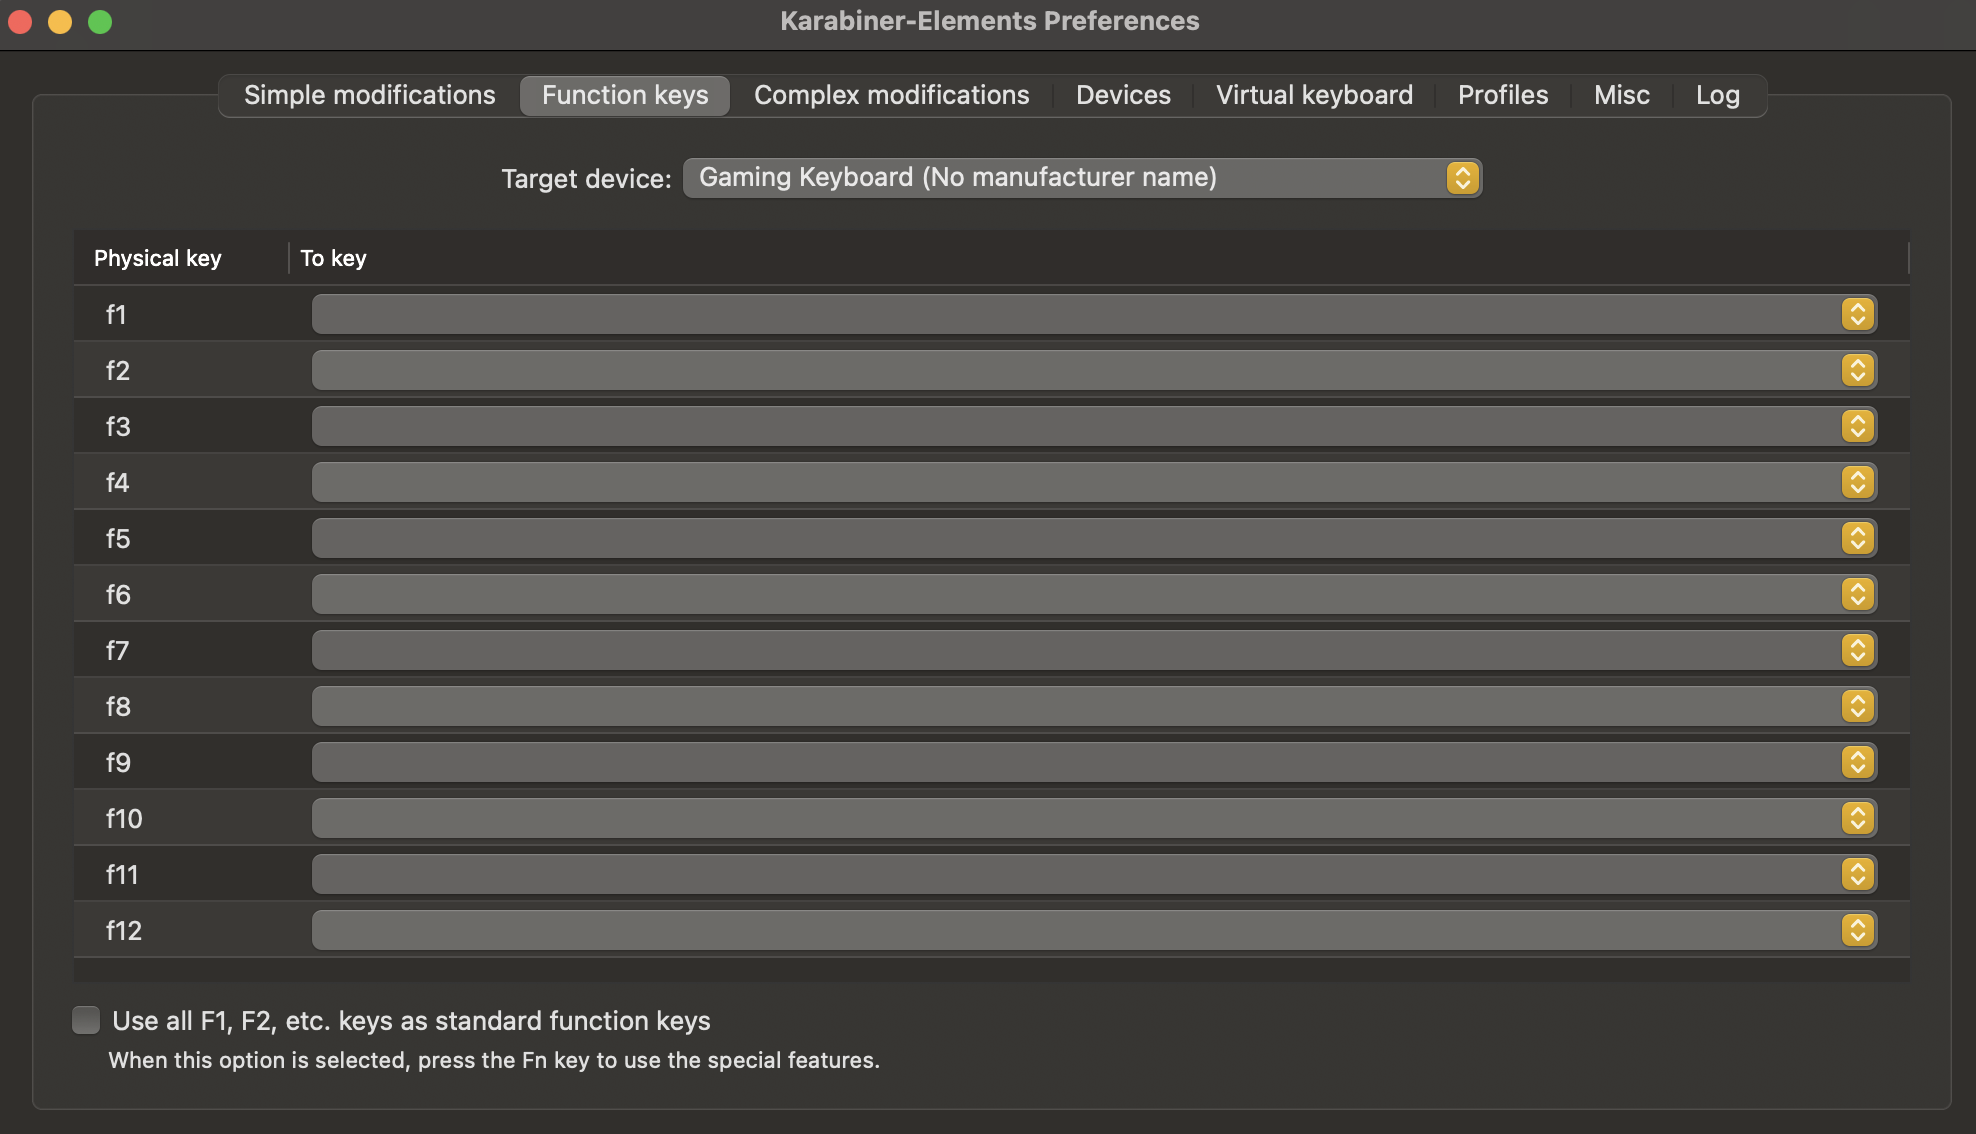
Task: Click the yellow minimize window button
Action: [x=60, y=21]
